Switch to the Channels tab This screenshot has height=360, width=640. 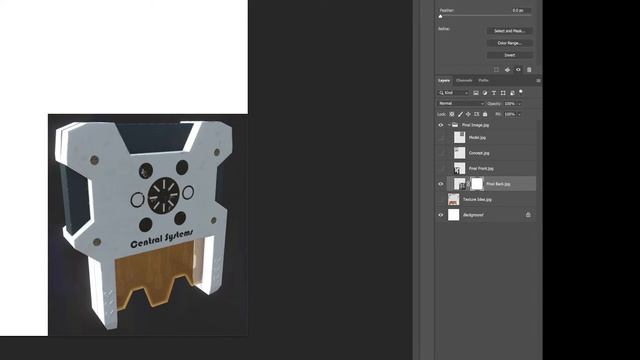[x=464, y=80]
